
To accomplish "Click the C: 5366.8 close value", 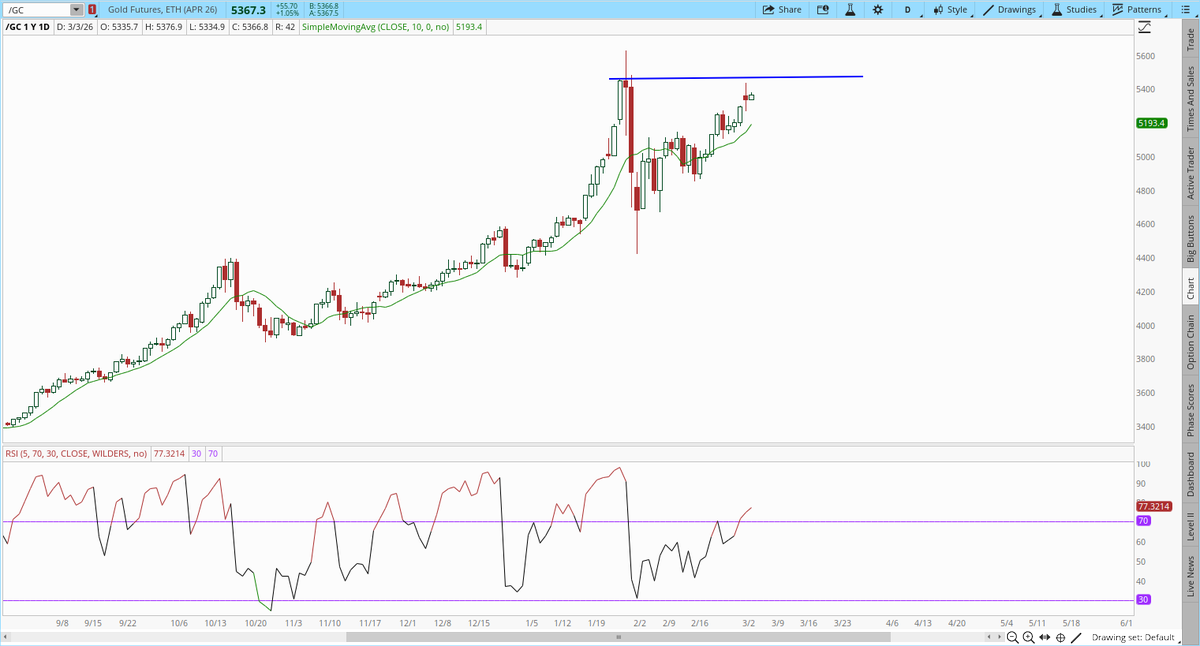I will (250, 28).
